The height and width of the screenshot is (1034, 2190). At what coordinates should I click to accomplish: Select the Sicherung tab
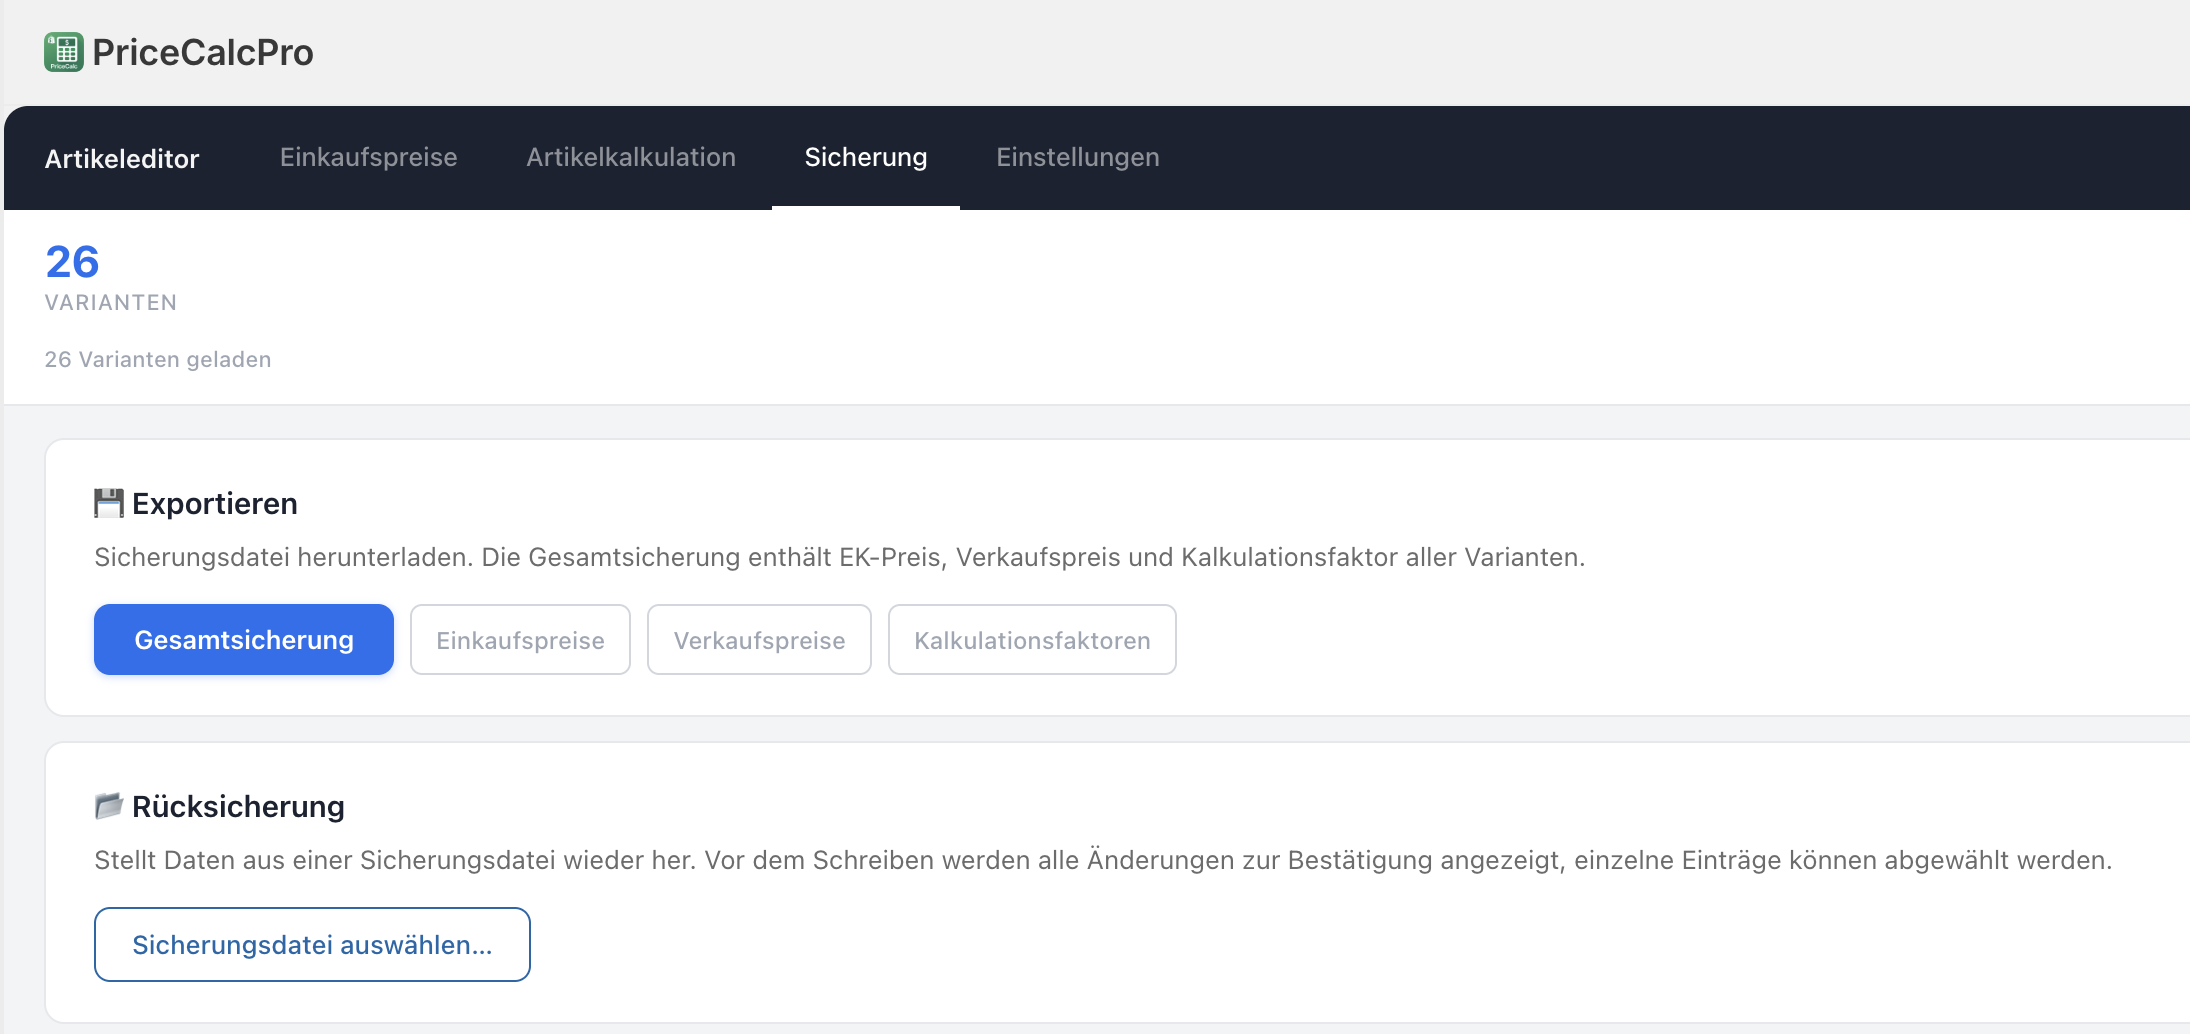point(866,157)
